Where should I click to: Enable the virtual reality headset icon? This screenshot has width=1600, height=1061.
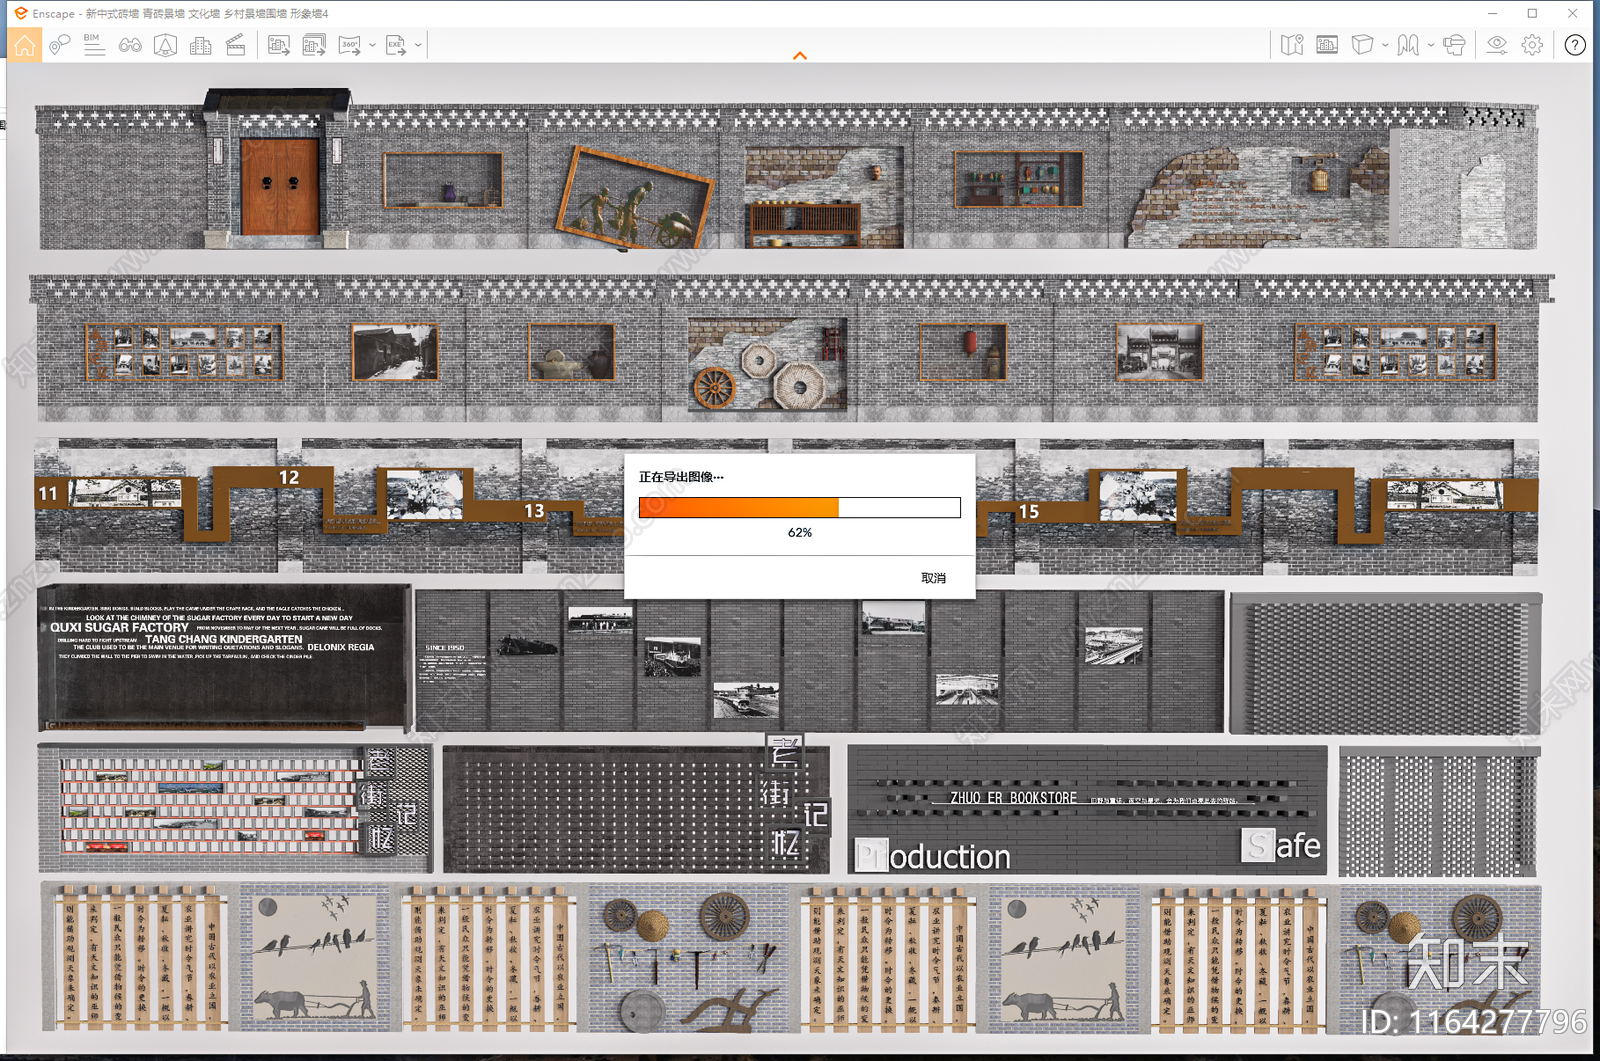(x=1454, y=45)
